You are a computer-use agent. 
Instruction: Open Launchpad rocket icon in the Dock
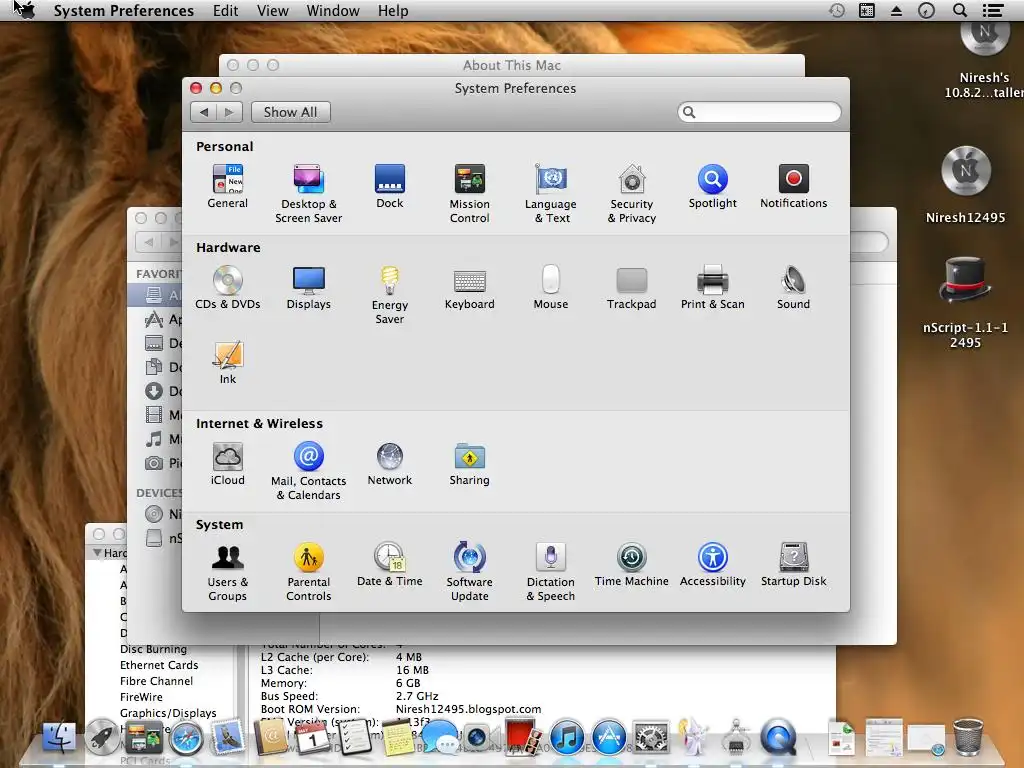pos(102,737)
